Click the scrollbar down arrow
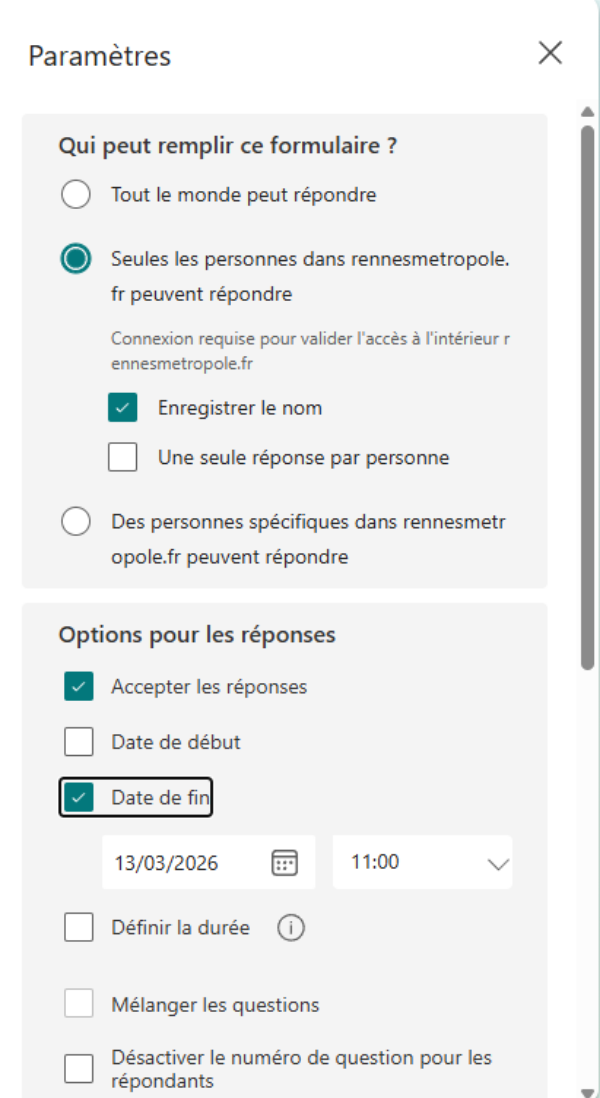This screenshot has height=1098, width=600. [588, 1090]
